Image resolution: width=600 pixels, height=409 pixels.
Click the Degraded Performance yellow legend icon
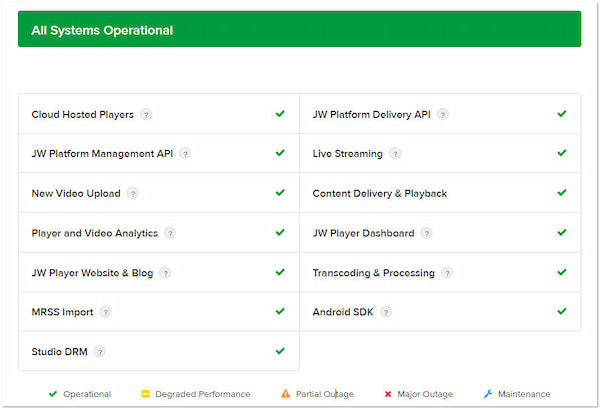coord(145,394)
